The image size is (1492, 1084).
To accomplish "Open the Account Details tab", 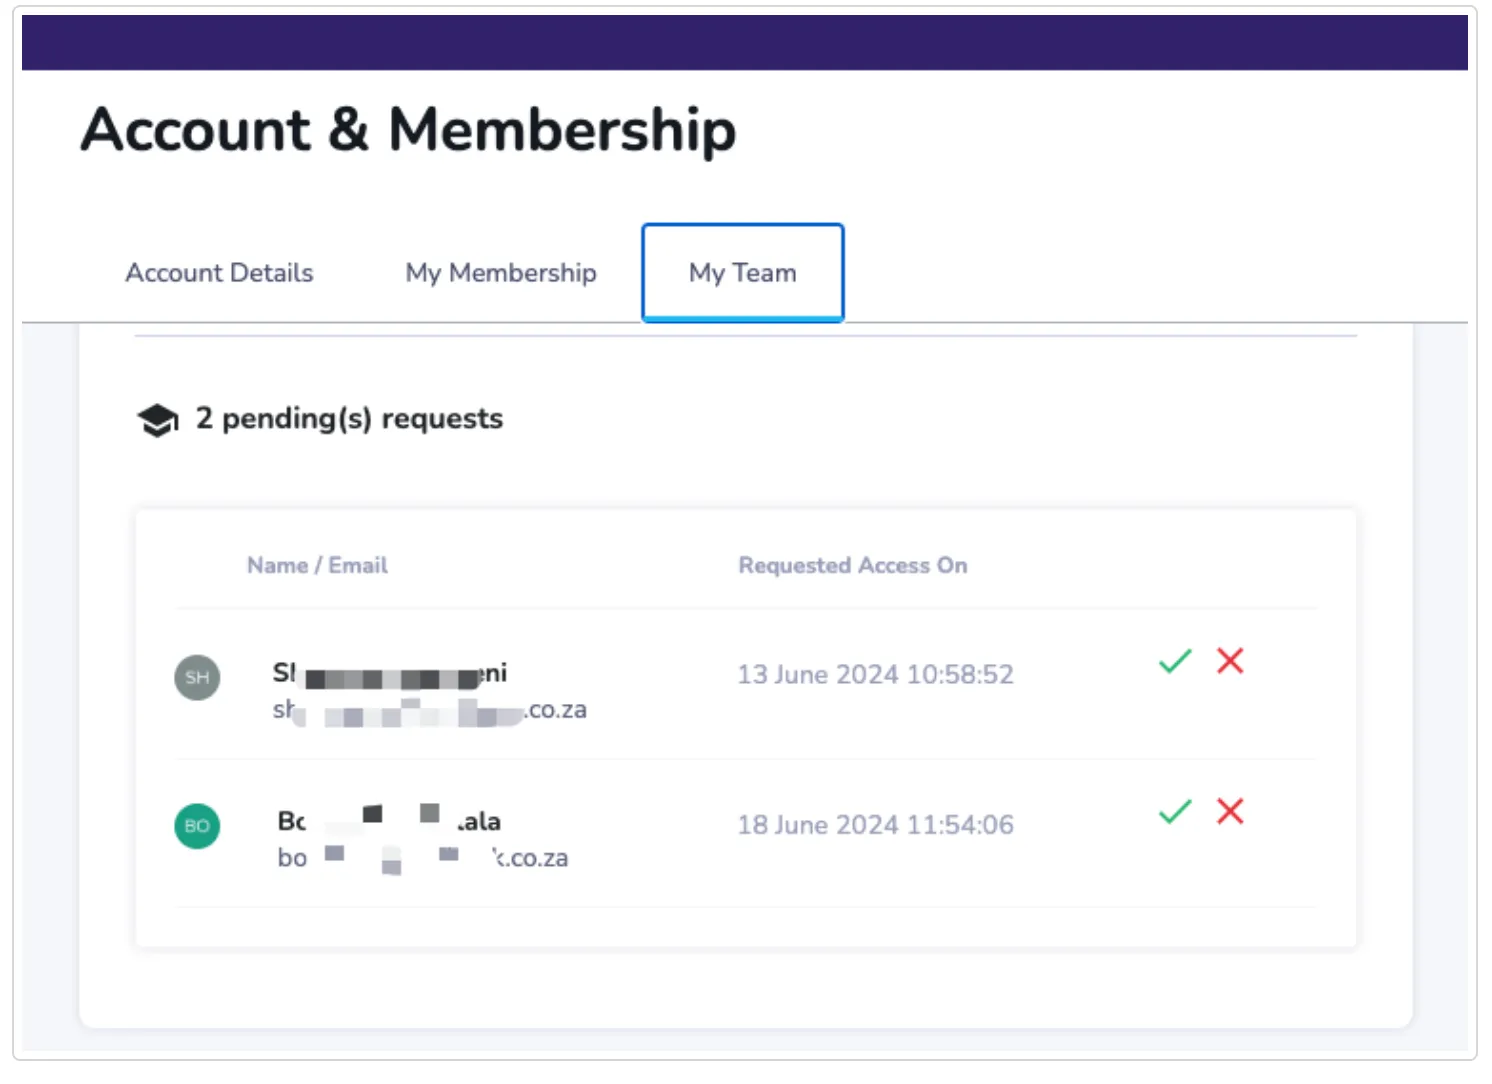I will (x=219, y=273).
